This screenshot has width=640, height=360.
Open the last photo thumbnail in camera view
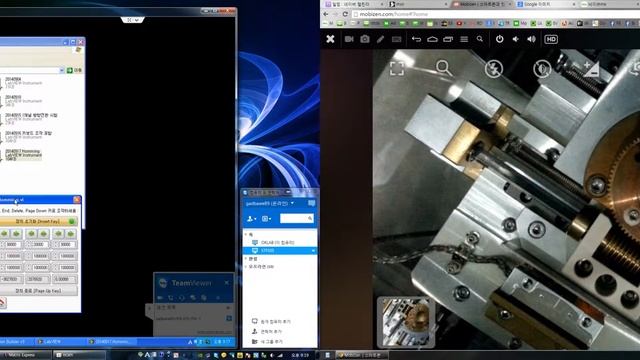tap(406, 322)
